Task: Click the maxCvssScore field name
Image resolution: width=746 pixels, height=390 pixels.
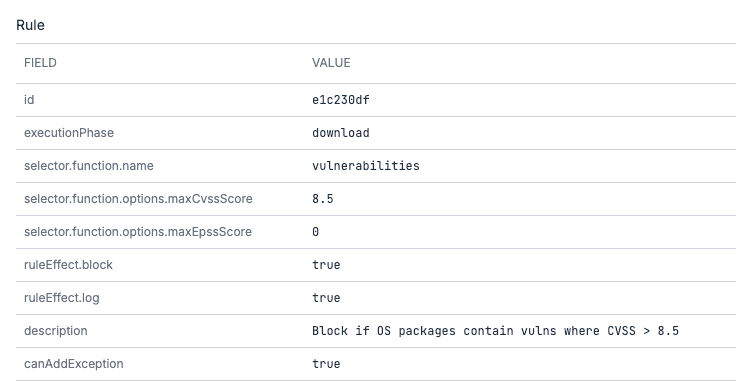Action: (x=138, y=199)
